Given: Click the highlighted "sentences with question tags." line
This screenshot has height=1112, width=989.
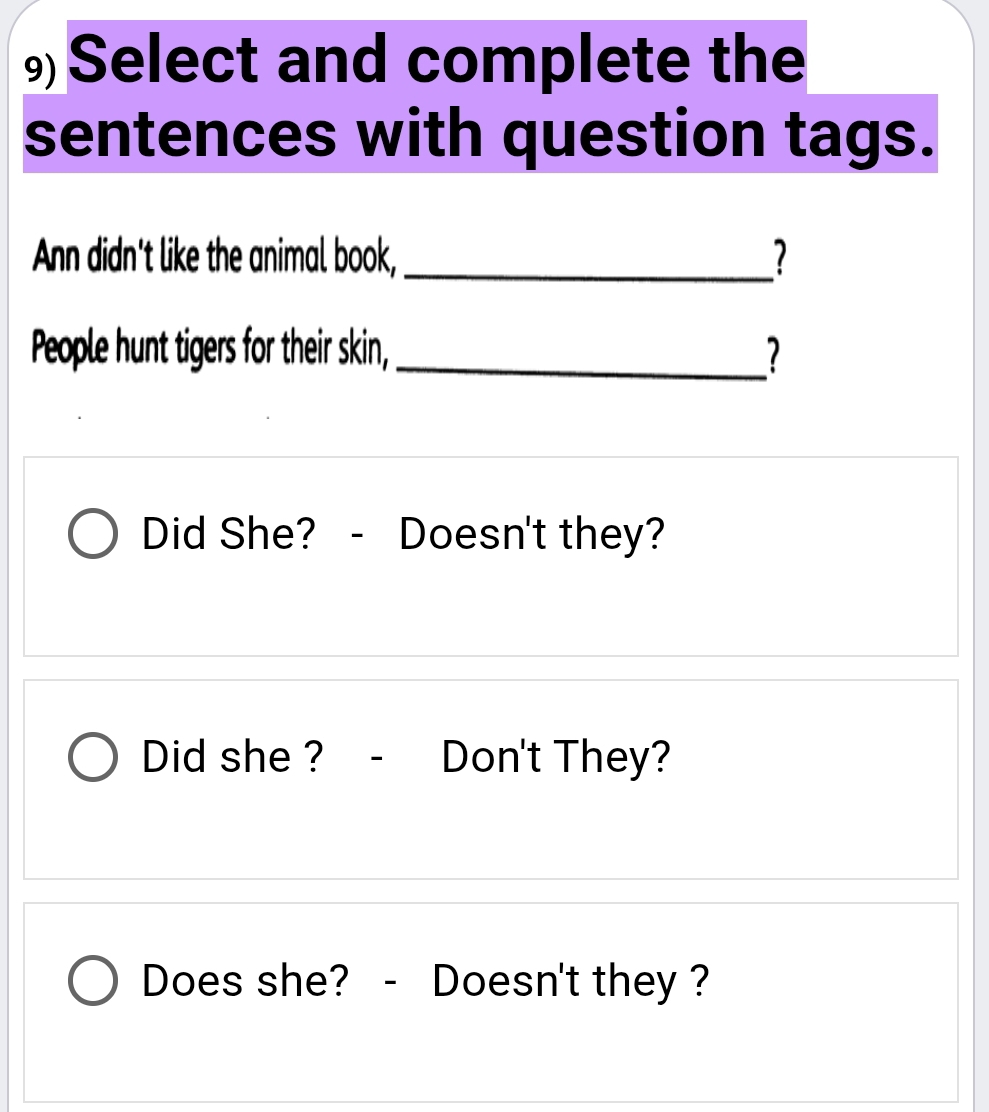Looking at the screenshot, I should click(x=480, y=134).
